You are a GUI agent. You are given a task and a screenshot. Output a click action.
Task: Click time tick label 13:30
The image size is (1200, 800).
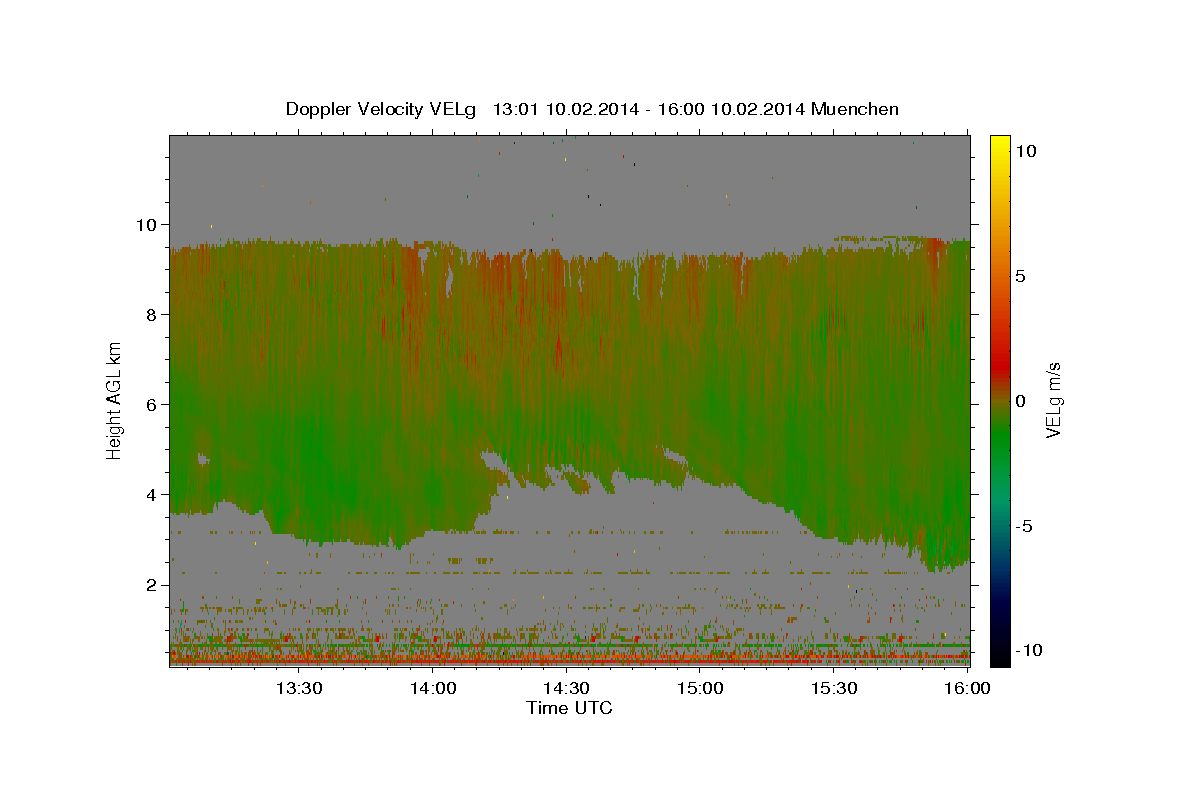(298, 688)
